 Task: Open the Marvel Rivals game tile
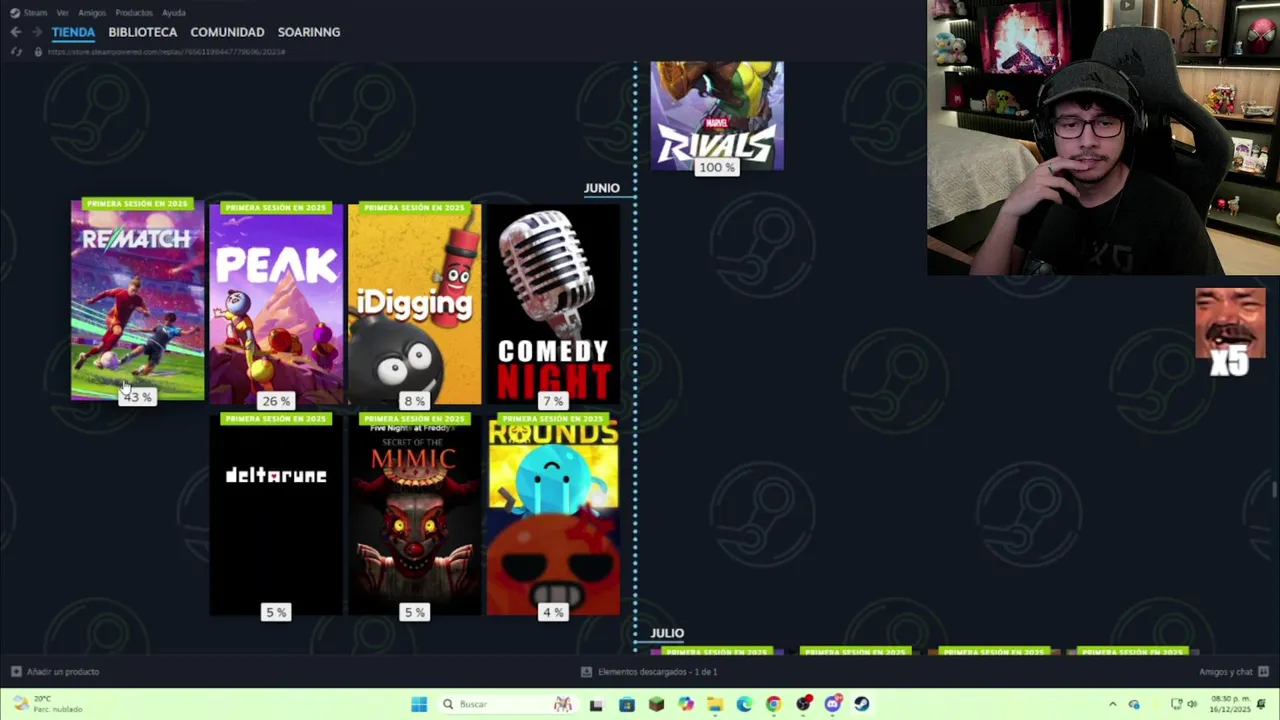coord(717,115)
